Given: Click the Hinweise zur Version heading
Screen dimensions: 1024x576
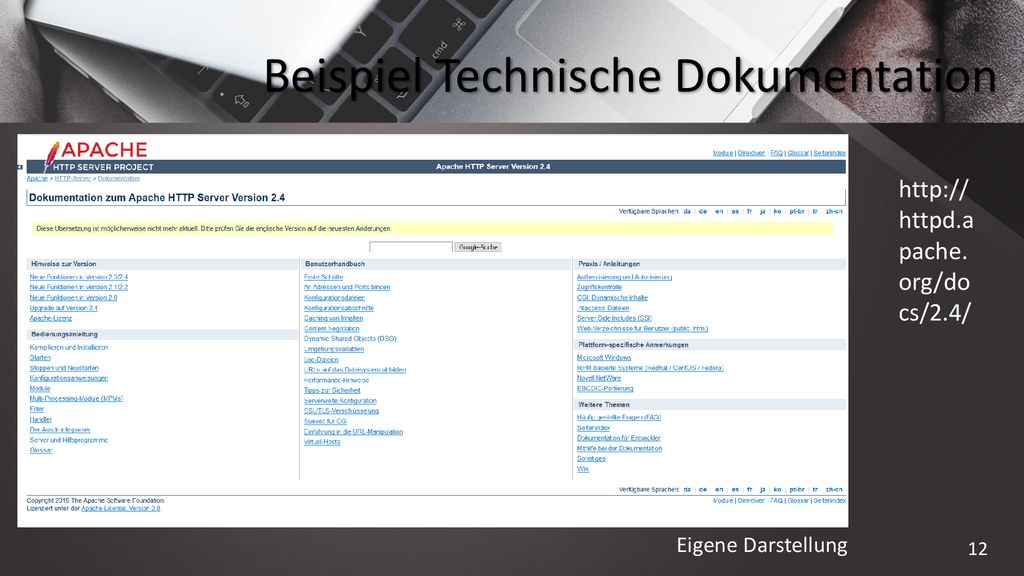Looking at the screenshot, I should (63, 264).
